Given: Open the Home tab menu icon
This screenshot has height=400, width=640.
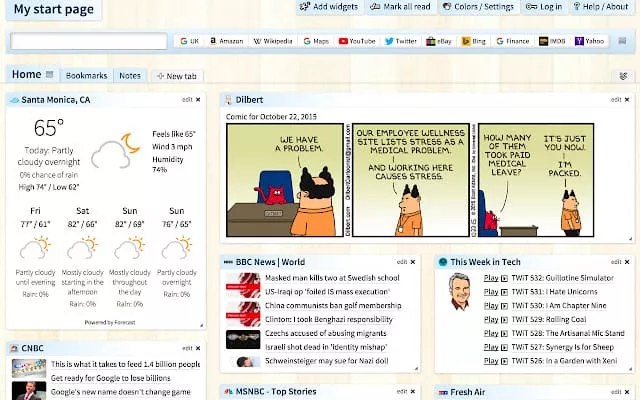Looking at the screenshot, I should 50,75.
